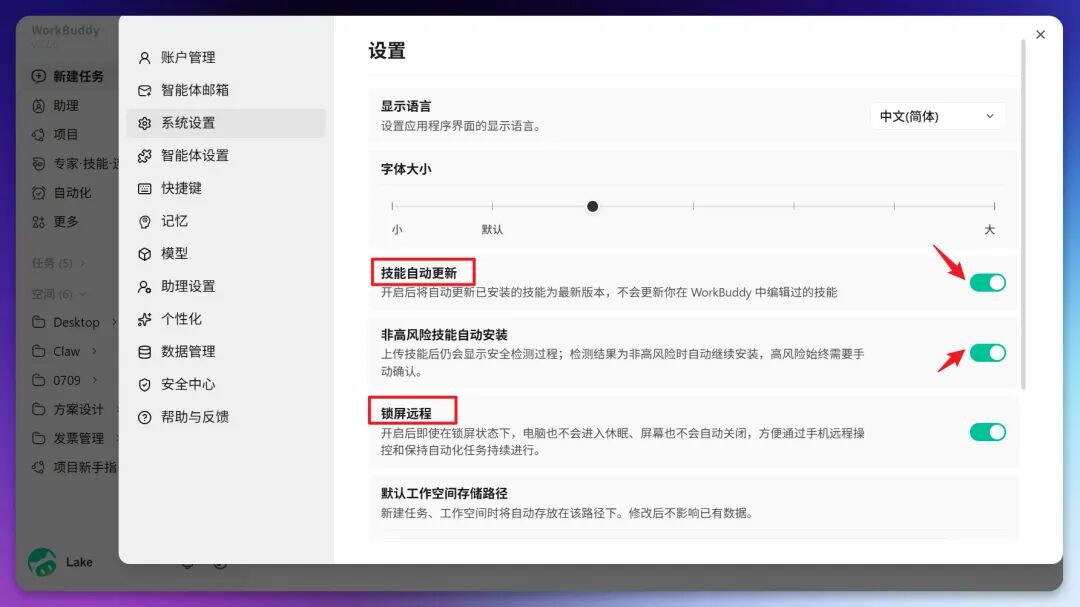The height and width of the screenshot is (607, 1080).
Task: Click the 设置 heading text
Action: 387,51
